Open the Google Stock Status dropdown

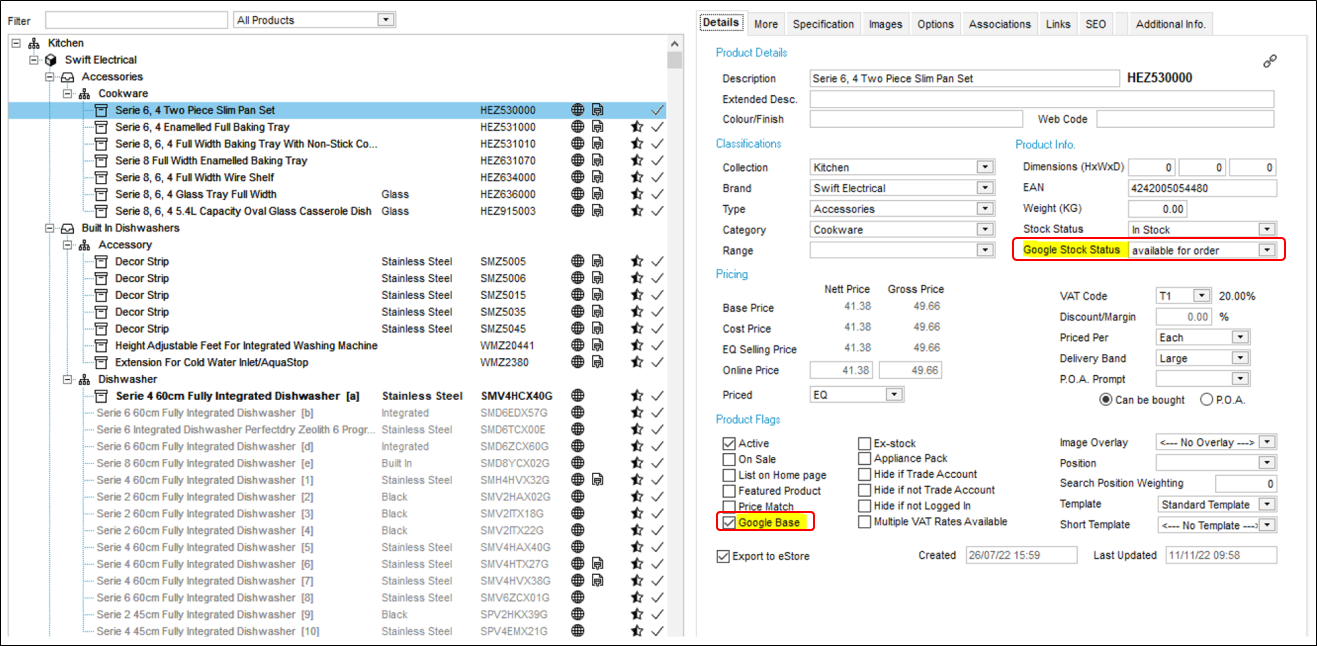click(1267, 250)
